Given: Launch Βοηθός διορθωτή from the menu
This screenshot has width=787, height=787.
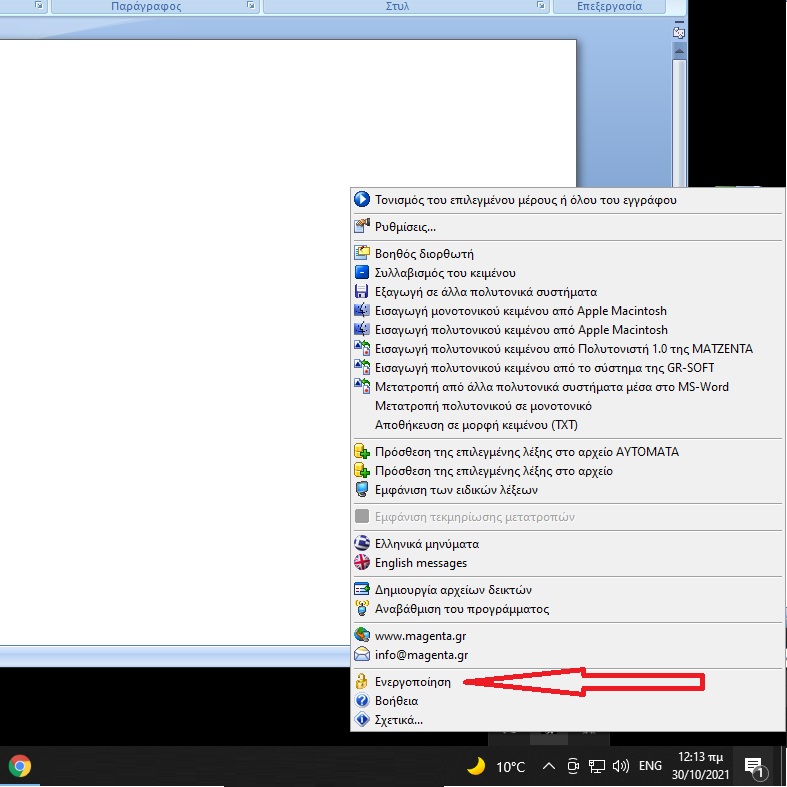Looking at the screenshot, I should pyautogui.click(x=423, y=254).
